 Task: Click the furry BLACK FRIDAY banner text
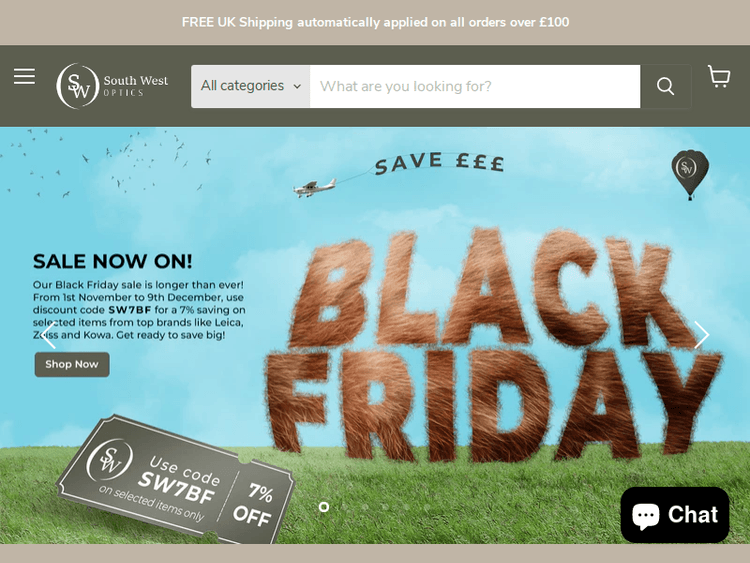click(x=493, y=344)
